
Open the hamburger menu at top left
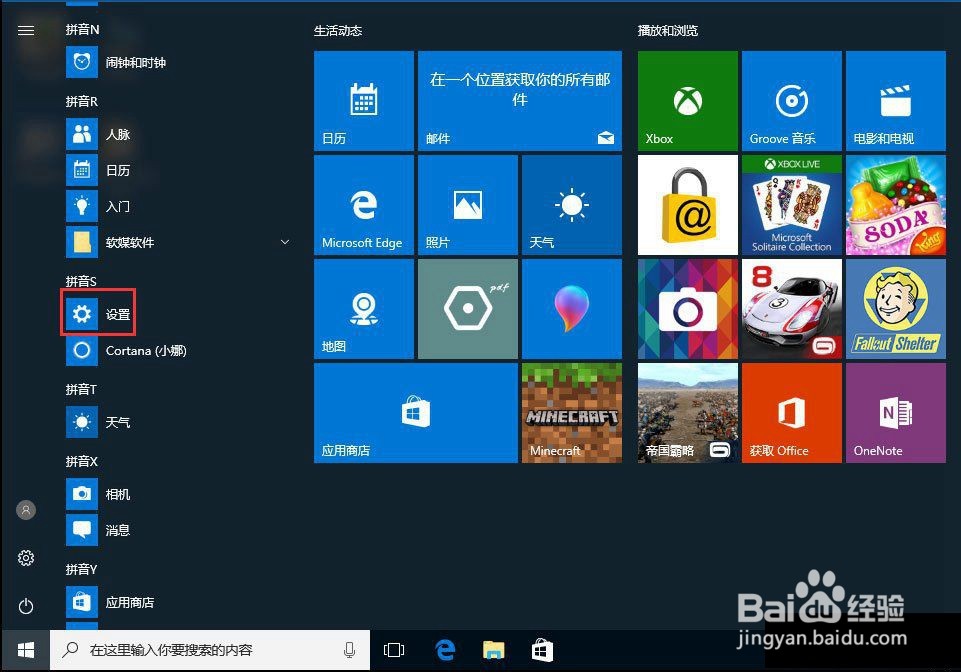(x=26, y=30)
